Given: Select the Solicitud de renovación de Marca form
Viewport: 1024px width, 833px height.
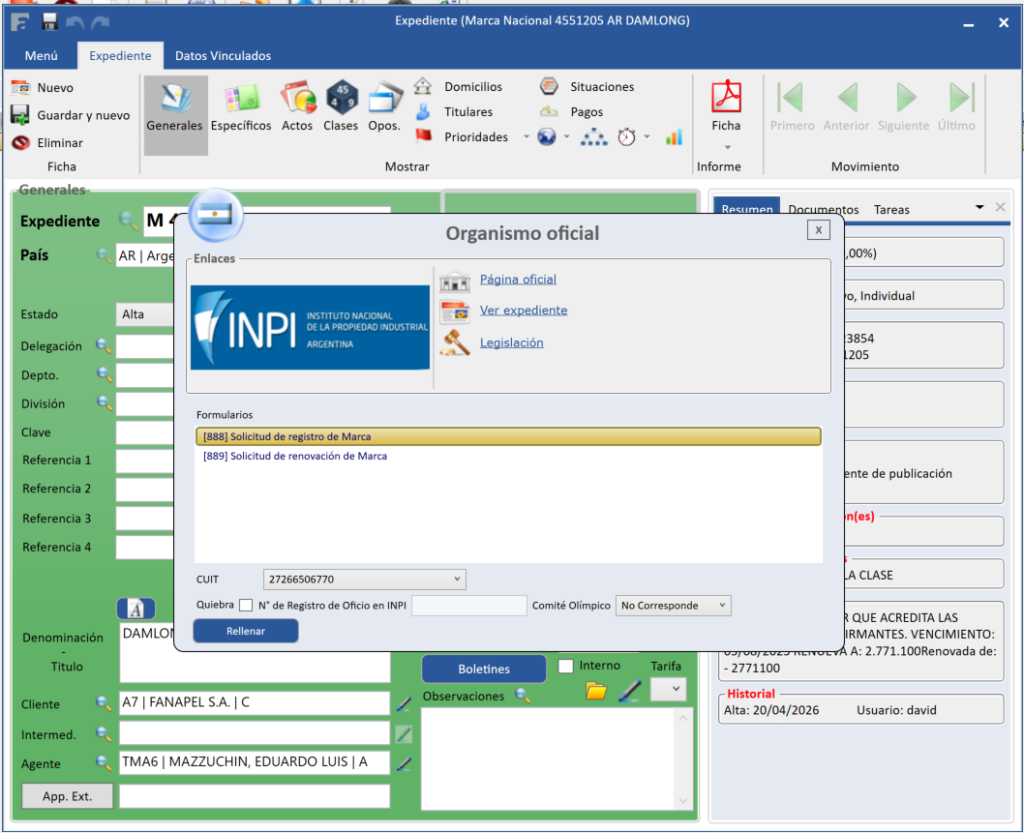Looking at the screenshot, I should 295,456.
